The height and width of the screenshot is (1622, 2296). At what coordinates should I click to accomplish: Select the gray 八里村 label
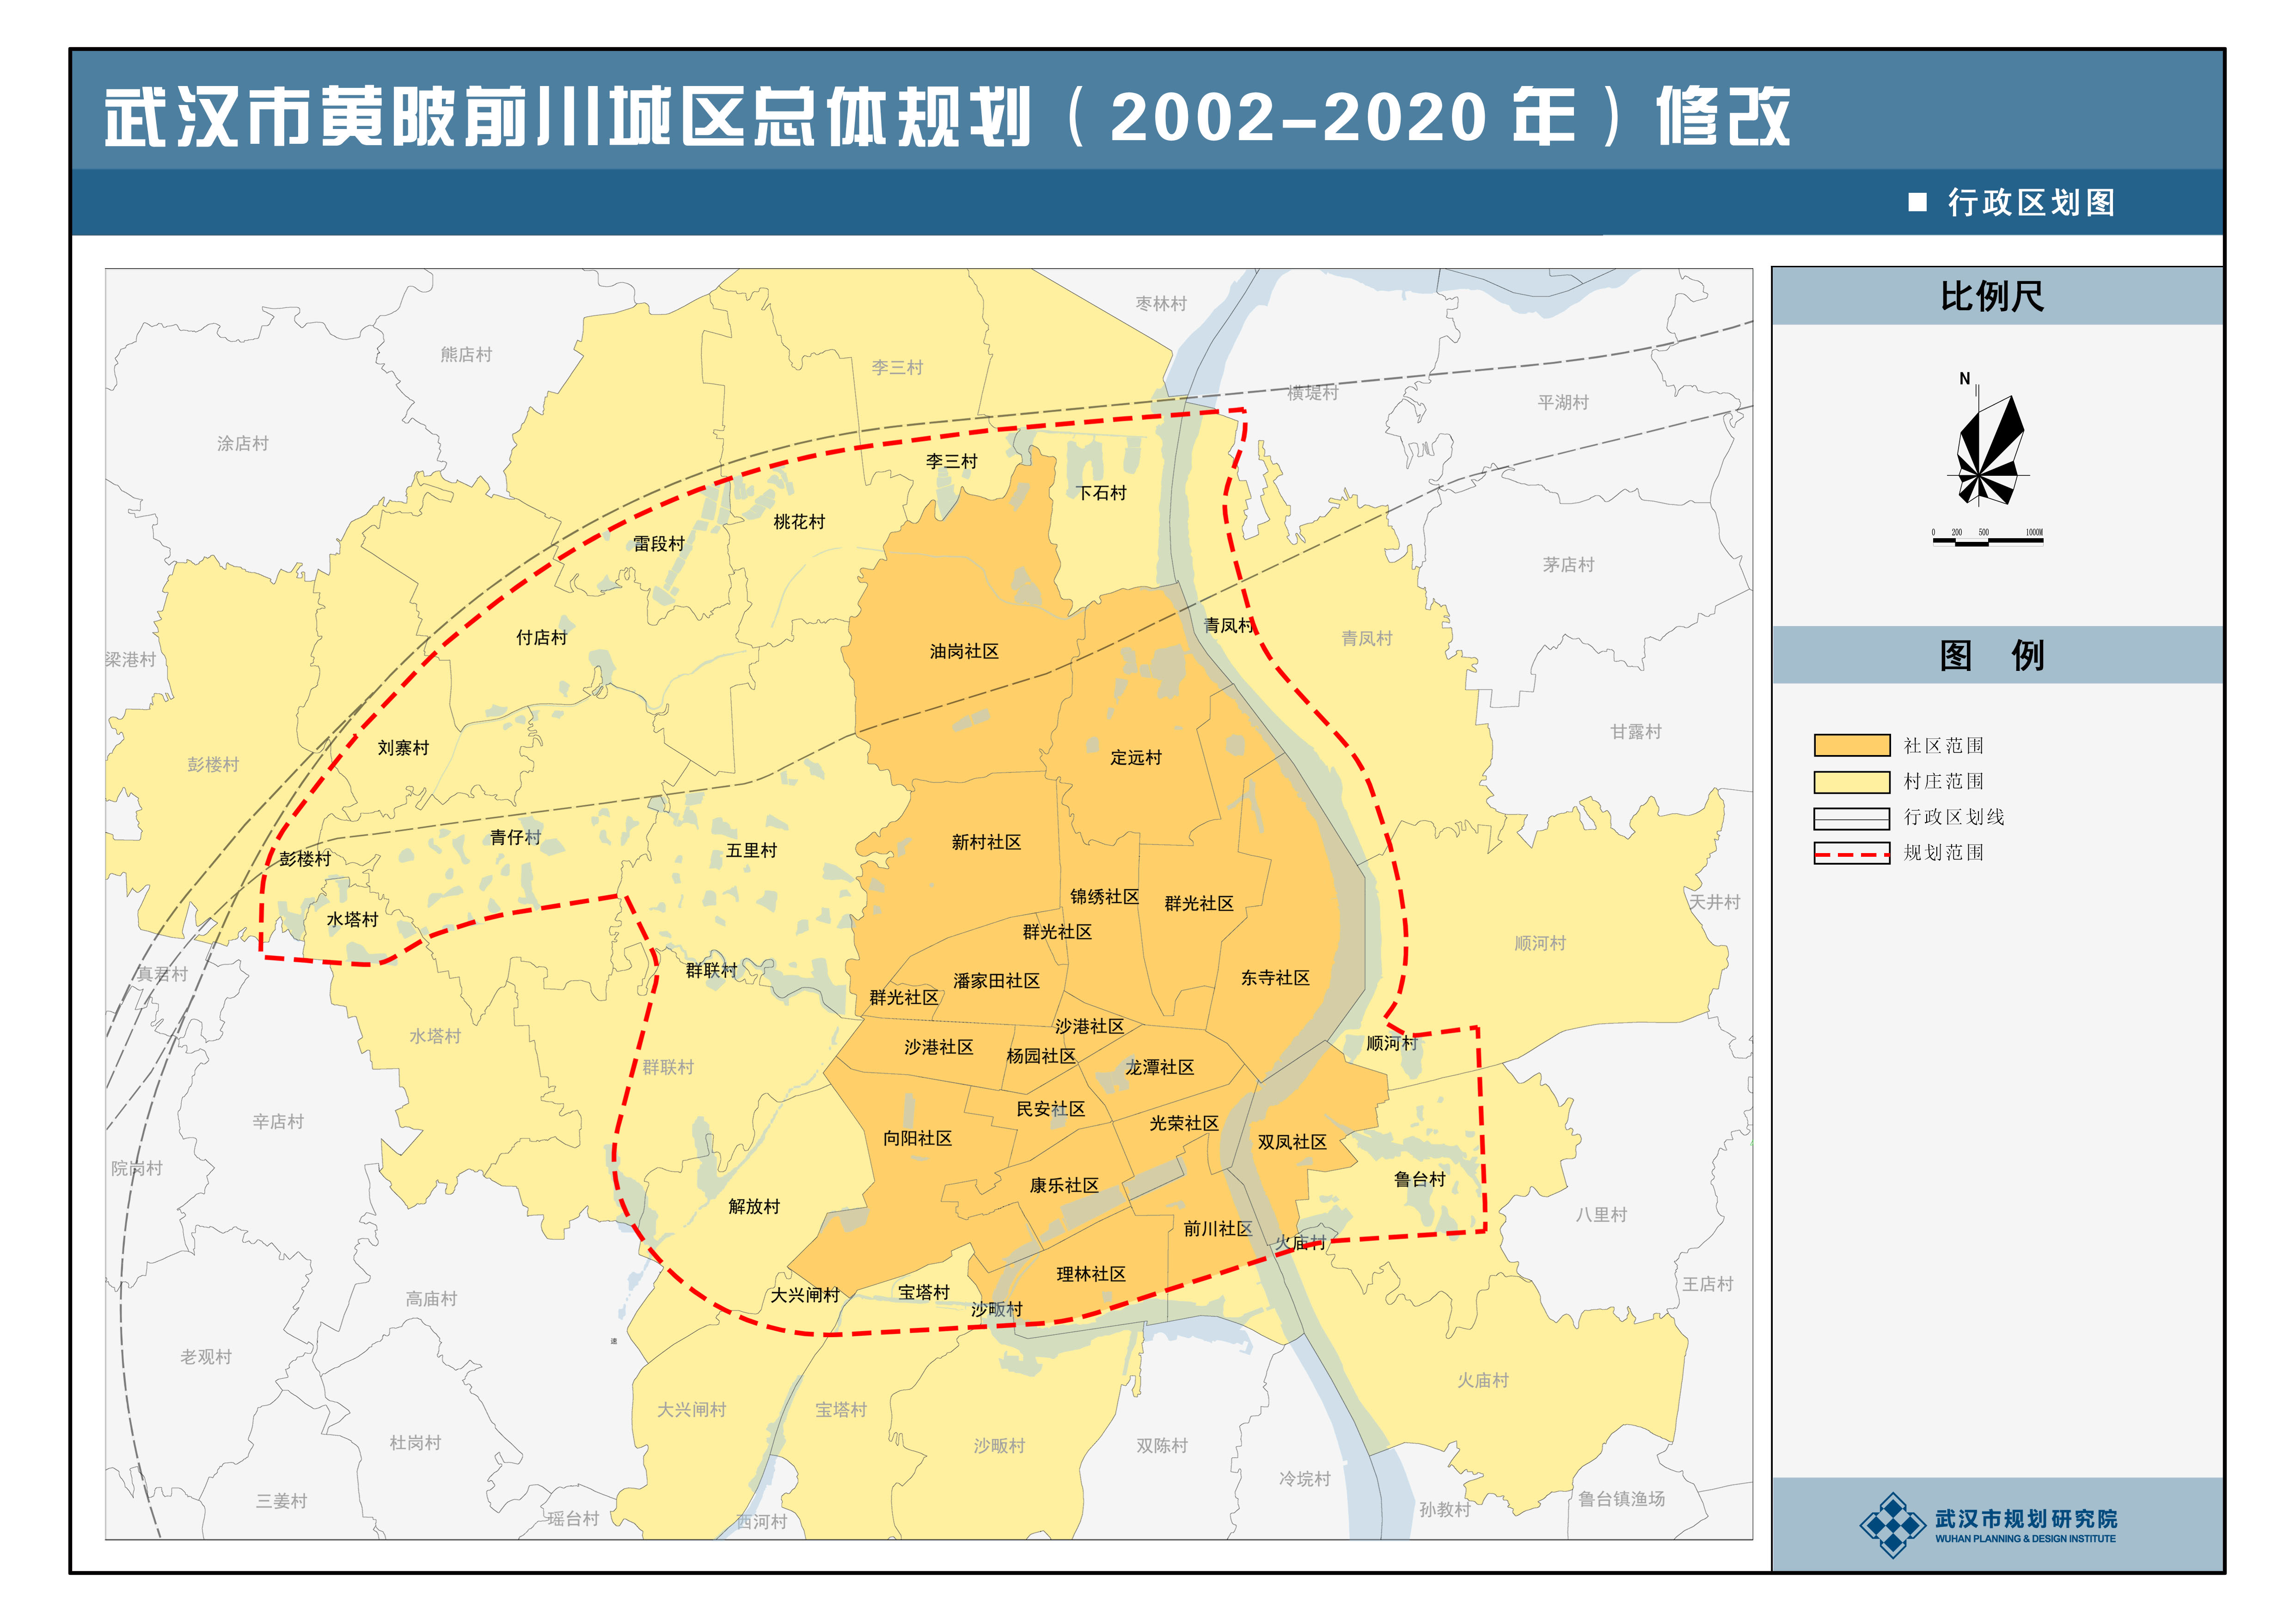click(x=1601, y=1214)
